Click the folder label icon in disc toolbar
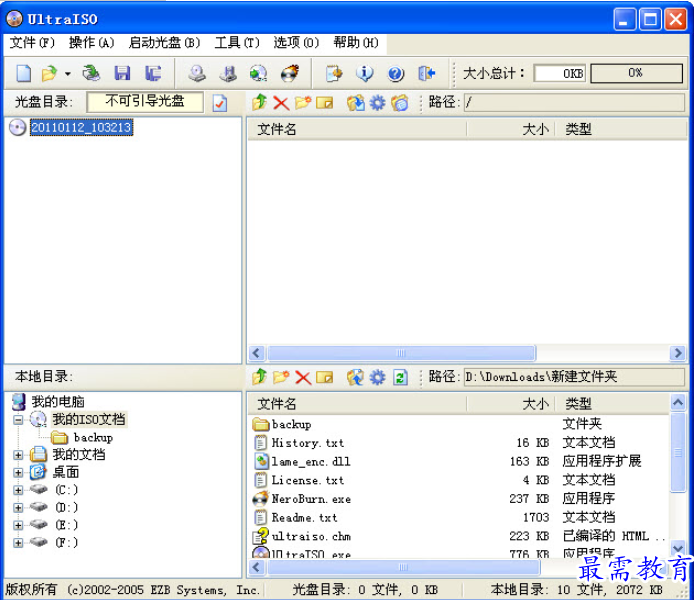The height and width of the screenshot is (600, 700). [x=400, y=103]
